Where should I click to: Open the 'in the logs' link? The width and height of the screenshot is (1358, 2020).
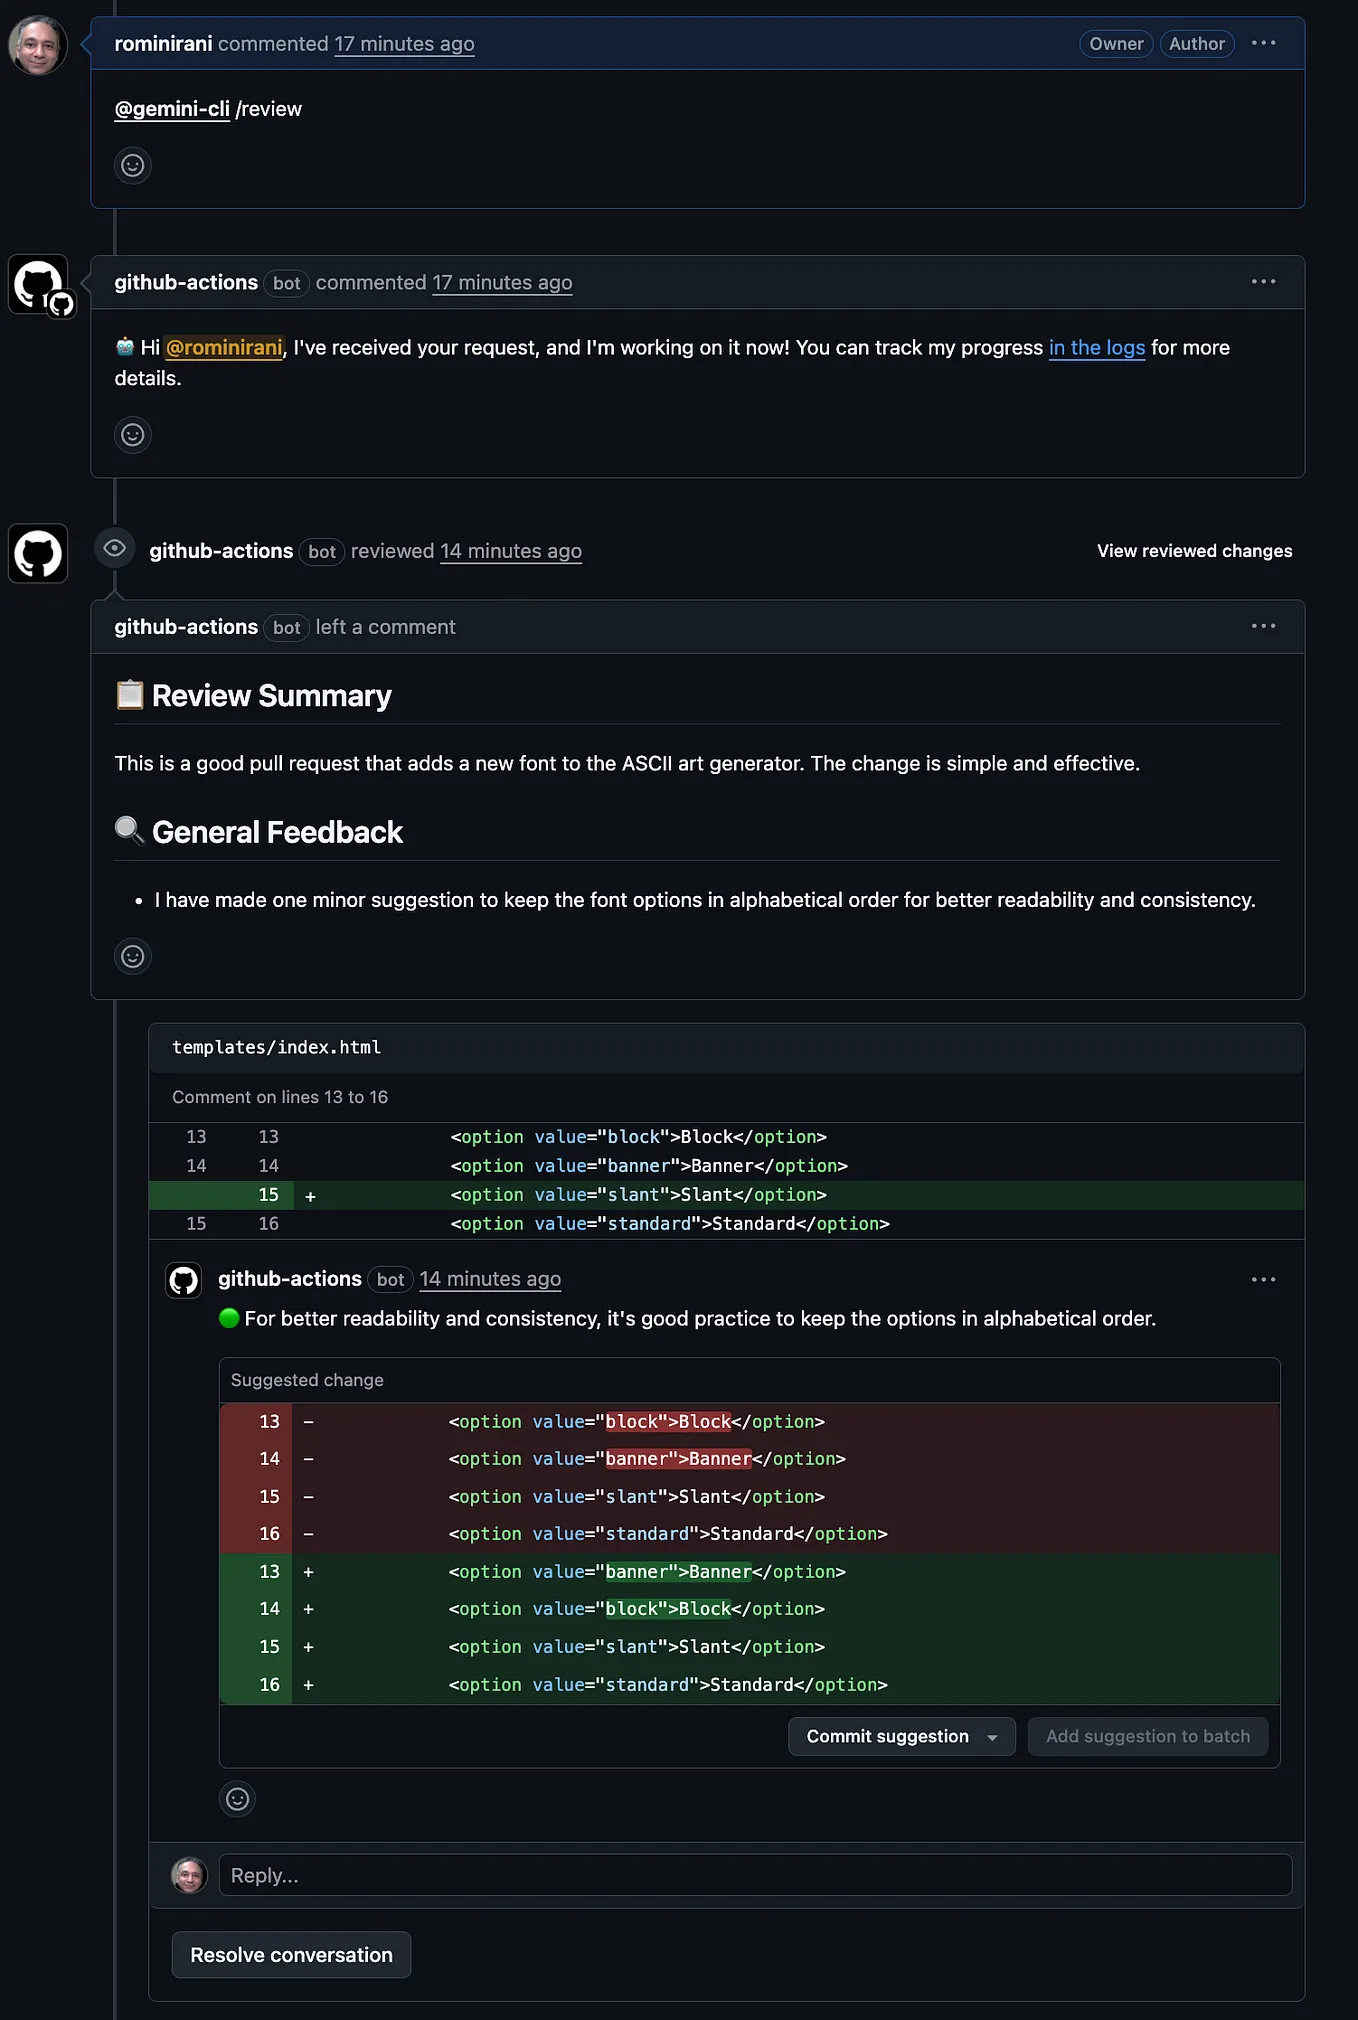1096,348
